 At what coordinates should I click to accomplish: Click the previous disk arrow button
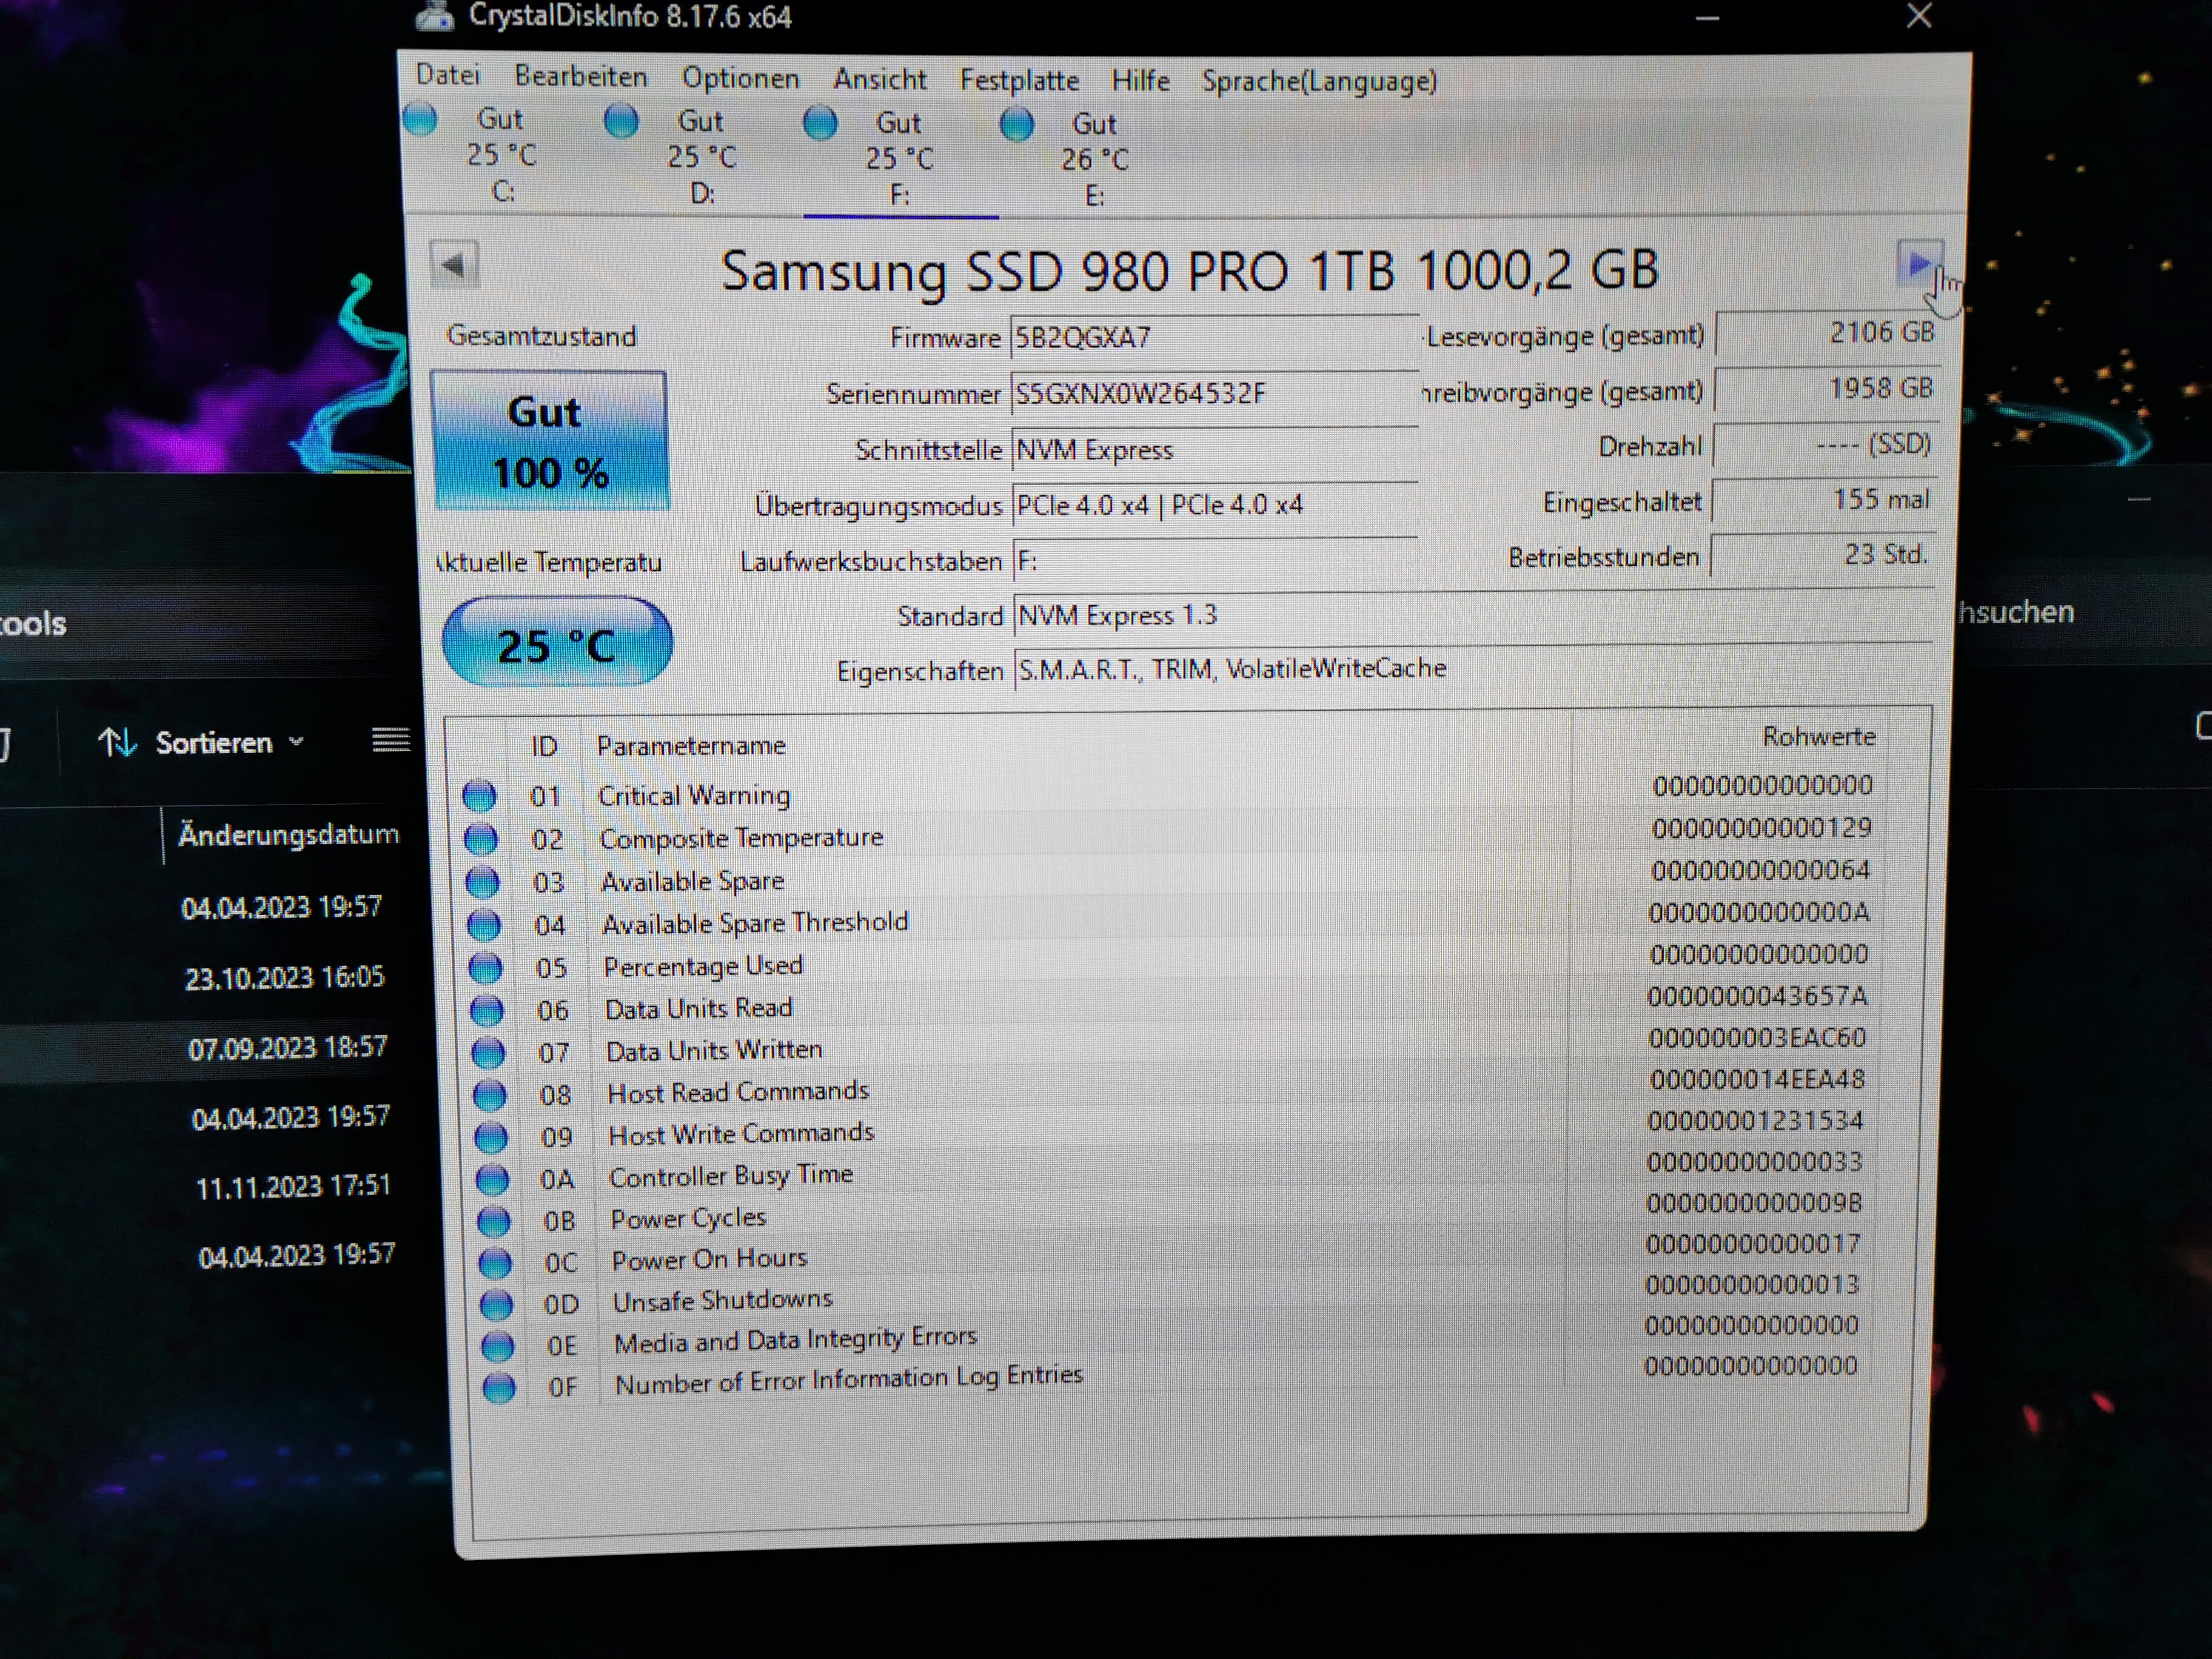coord(454,265)
